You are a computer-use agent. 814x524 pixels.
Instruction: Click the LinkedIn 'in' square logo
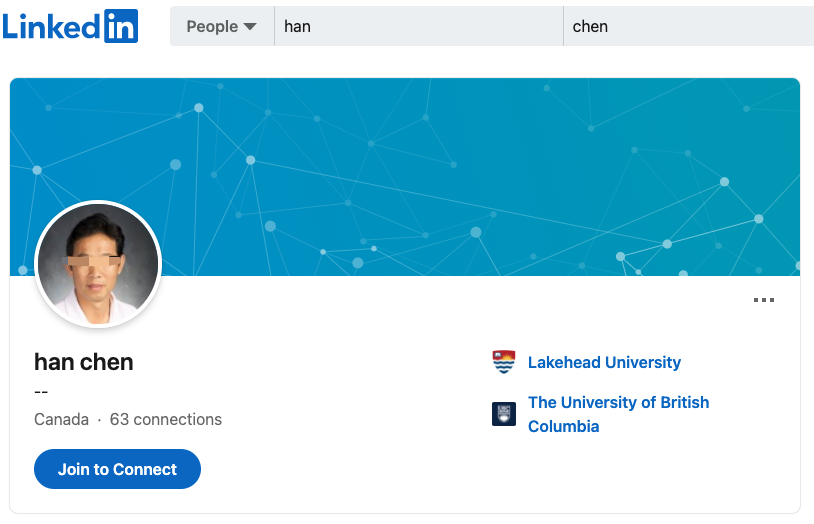[121, 26]
